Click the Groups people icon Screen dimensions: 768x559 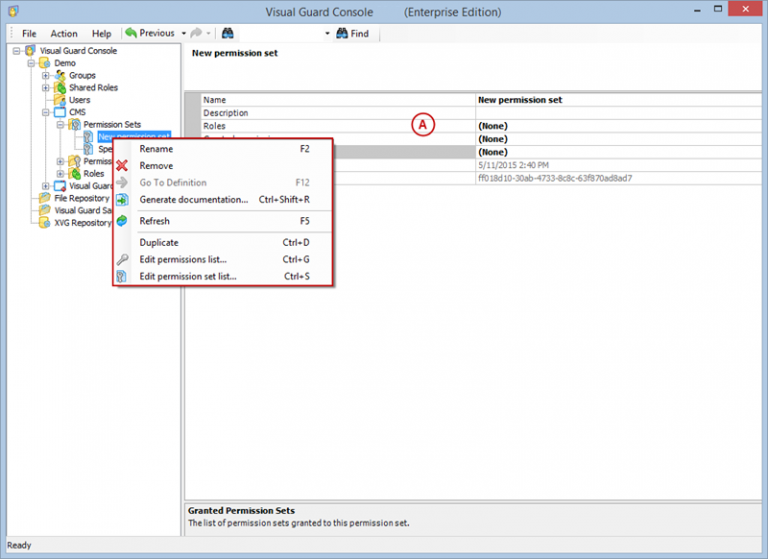(60, 75)
